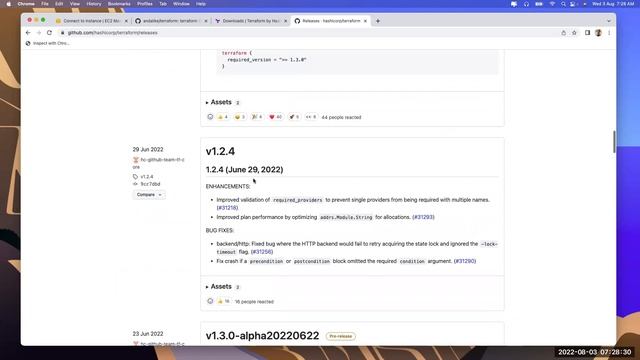The height and width of the screenshot is (360, 640).
Task: Close the Releases hashicorp/terraform tab
Action: pos(365,21)
